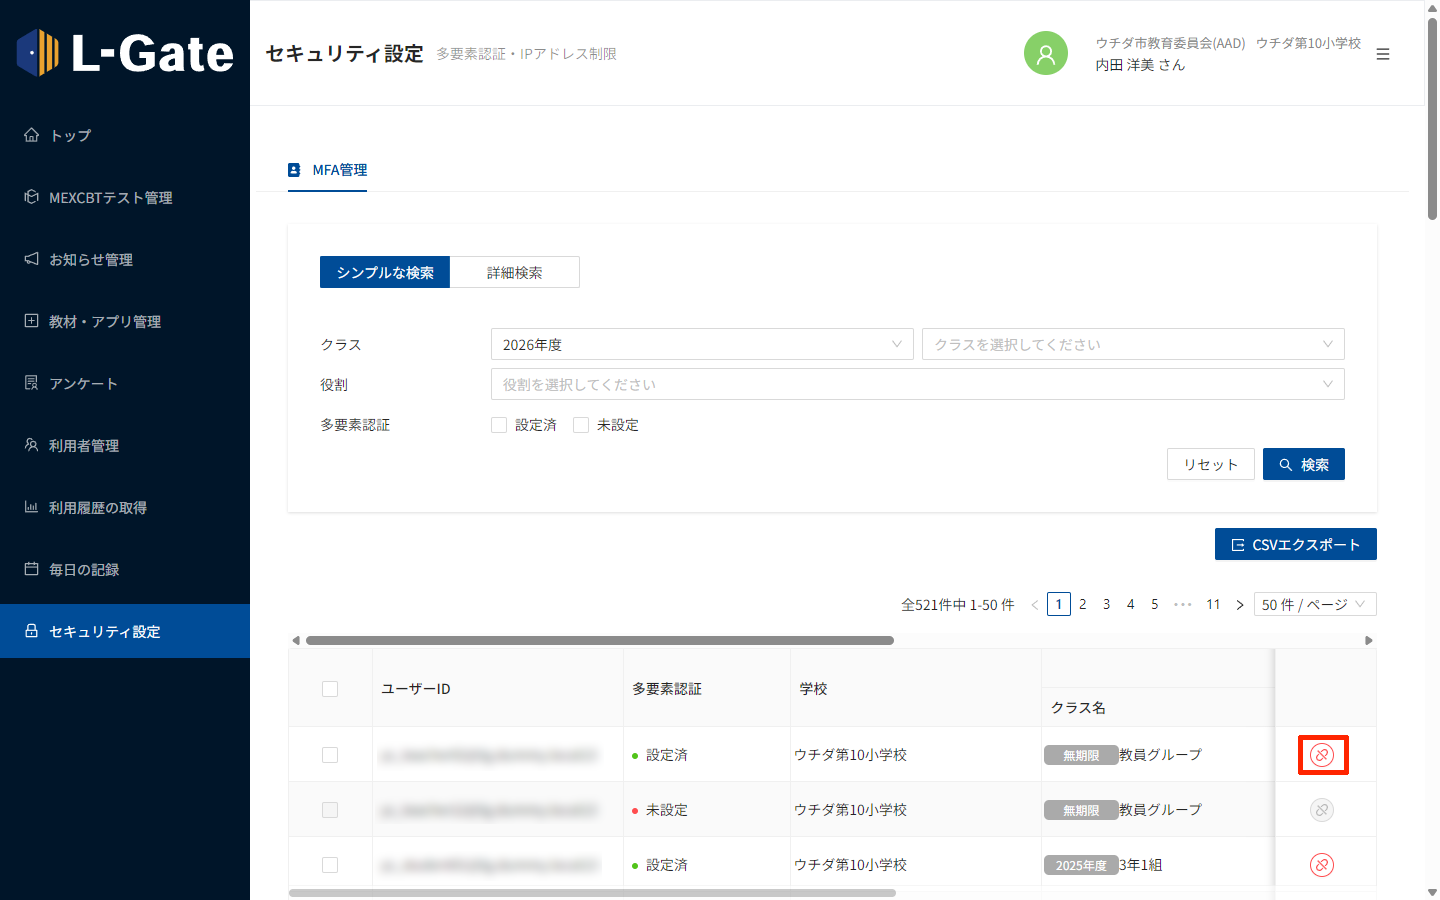Go to お知らせ管理 in the sidebar
This screenshot has height=900, width=1440.
[125, 259]
